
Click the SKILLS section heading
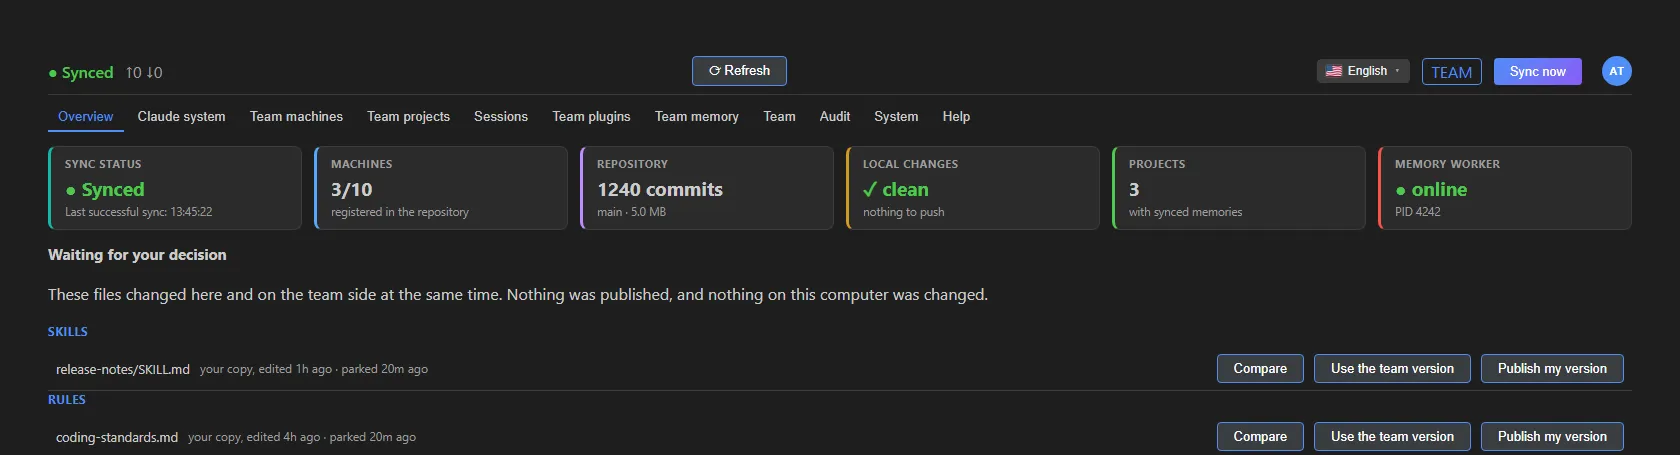click(68, 332)
